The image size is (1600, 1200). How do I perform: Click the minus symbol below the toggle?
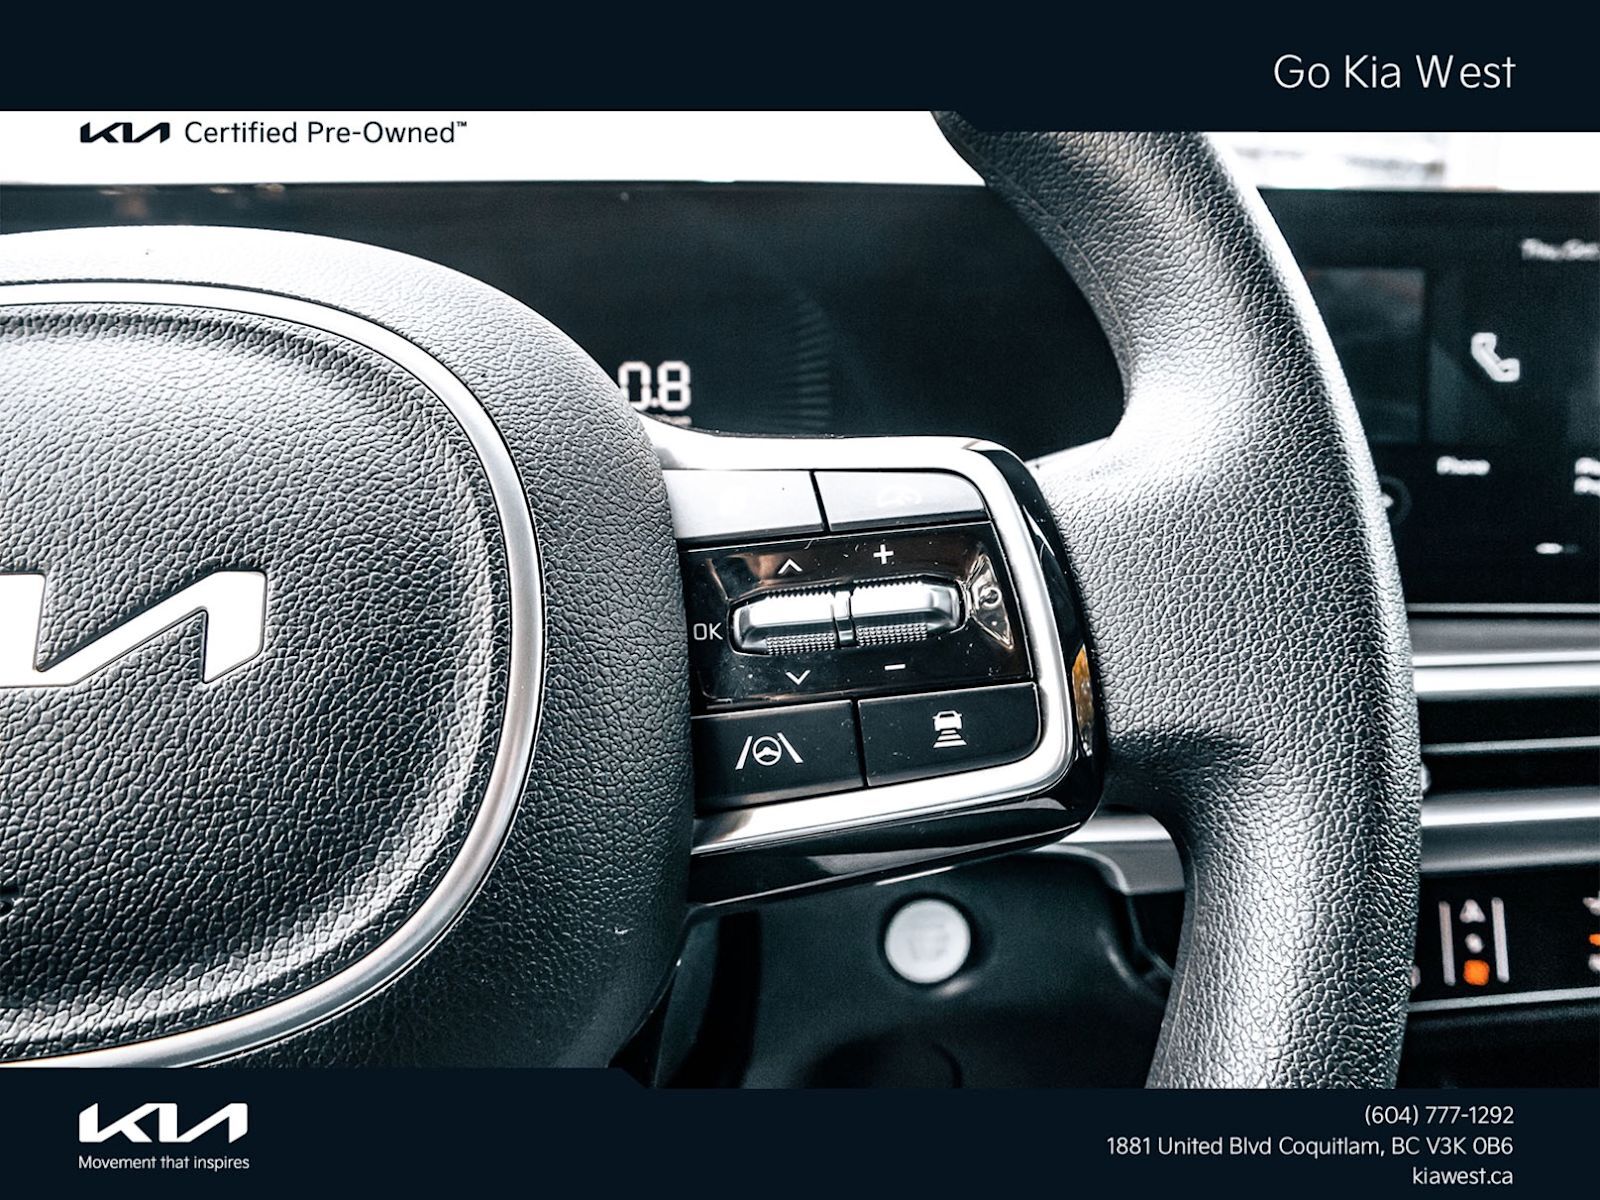coord(895,666)
